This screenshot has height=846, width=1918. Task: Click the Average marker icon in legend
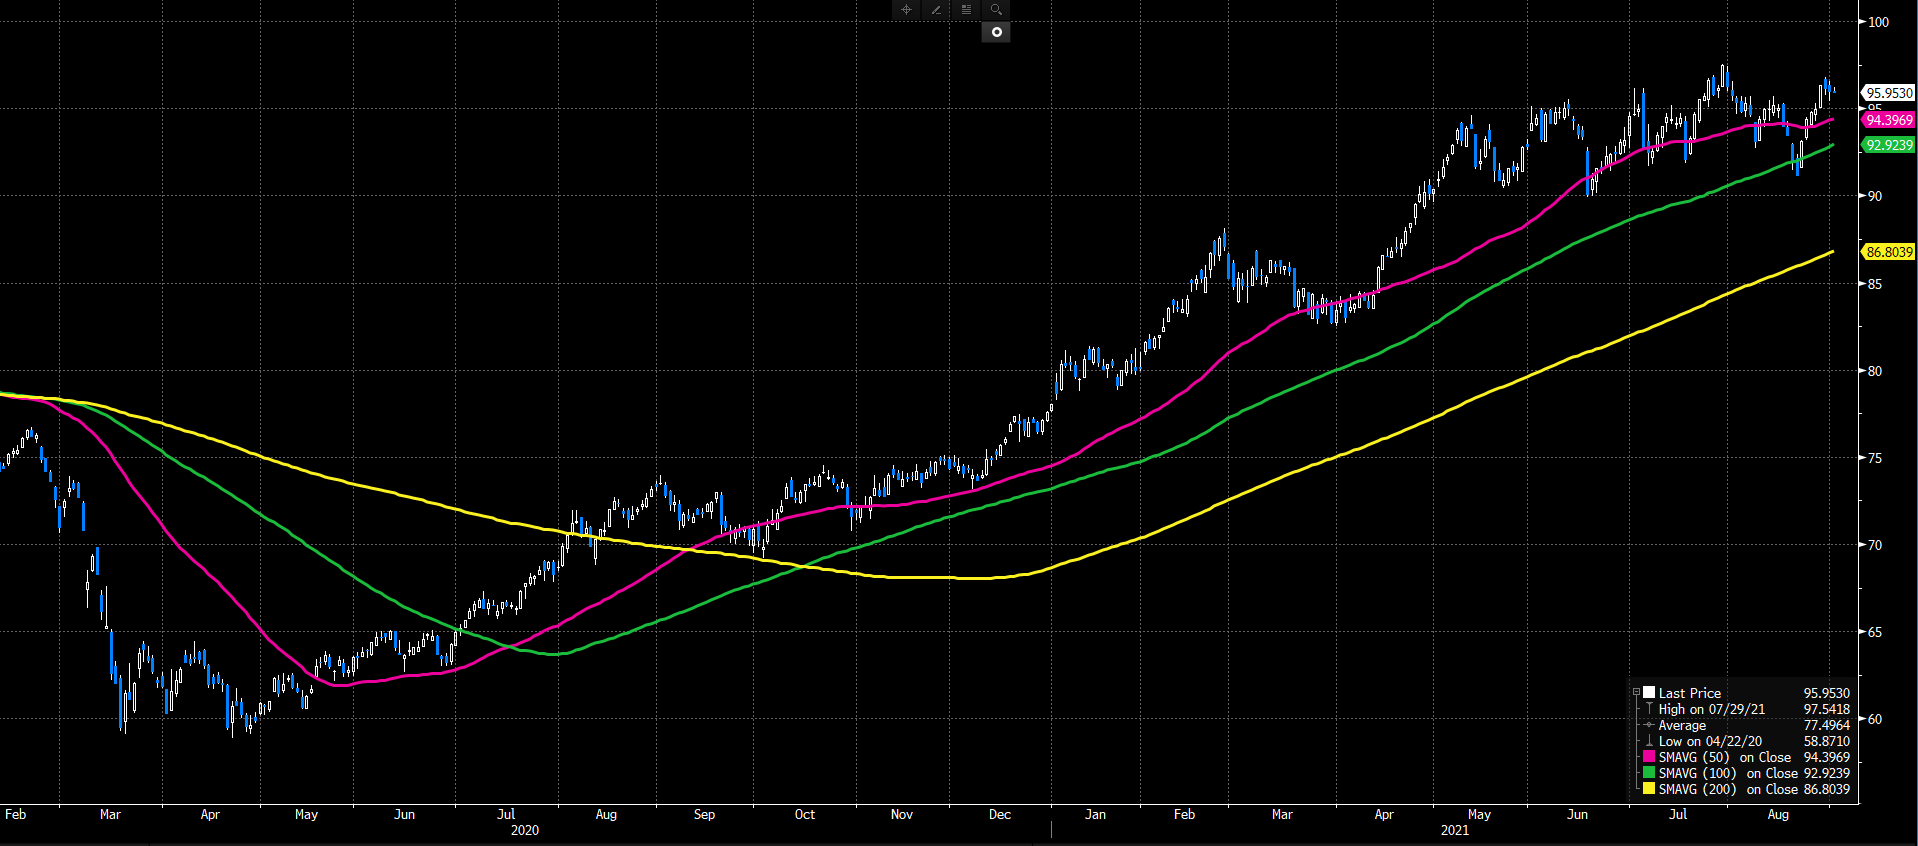[x=1649, y=725]
